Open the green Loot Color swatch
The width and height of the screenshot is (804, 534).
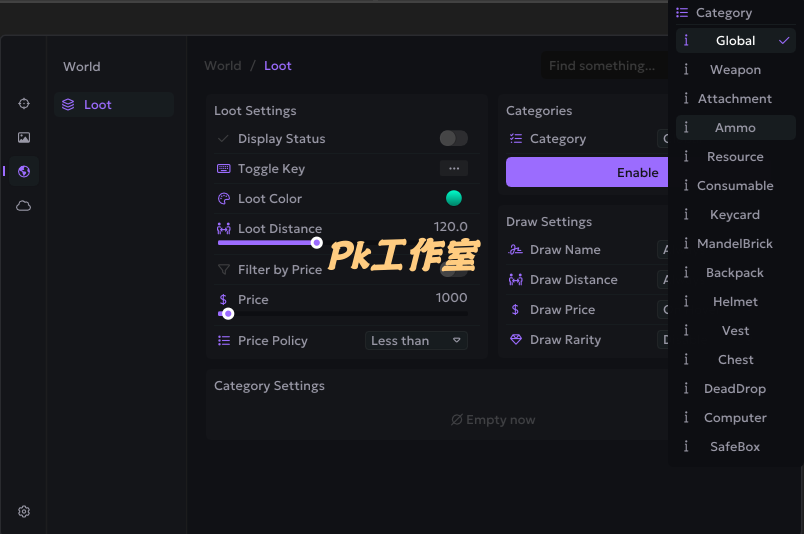pos(453,198)
